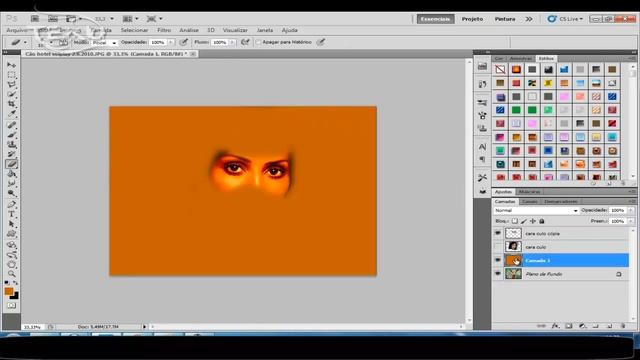Image resolution: width=640 pixels, height=360 pixels.
Task: Open Fluxo slider arrow
Action: pyautogui.click(x=232, y=42)
